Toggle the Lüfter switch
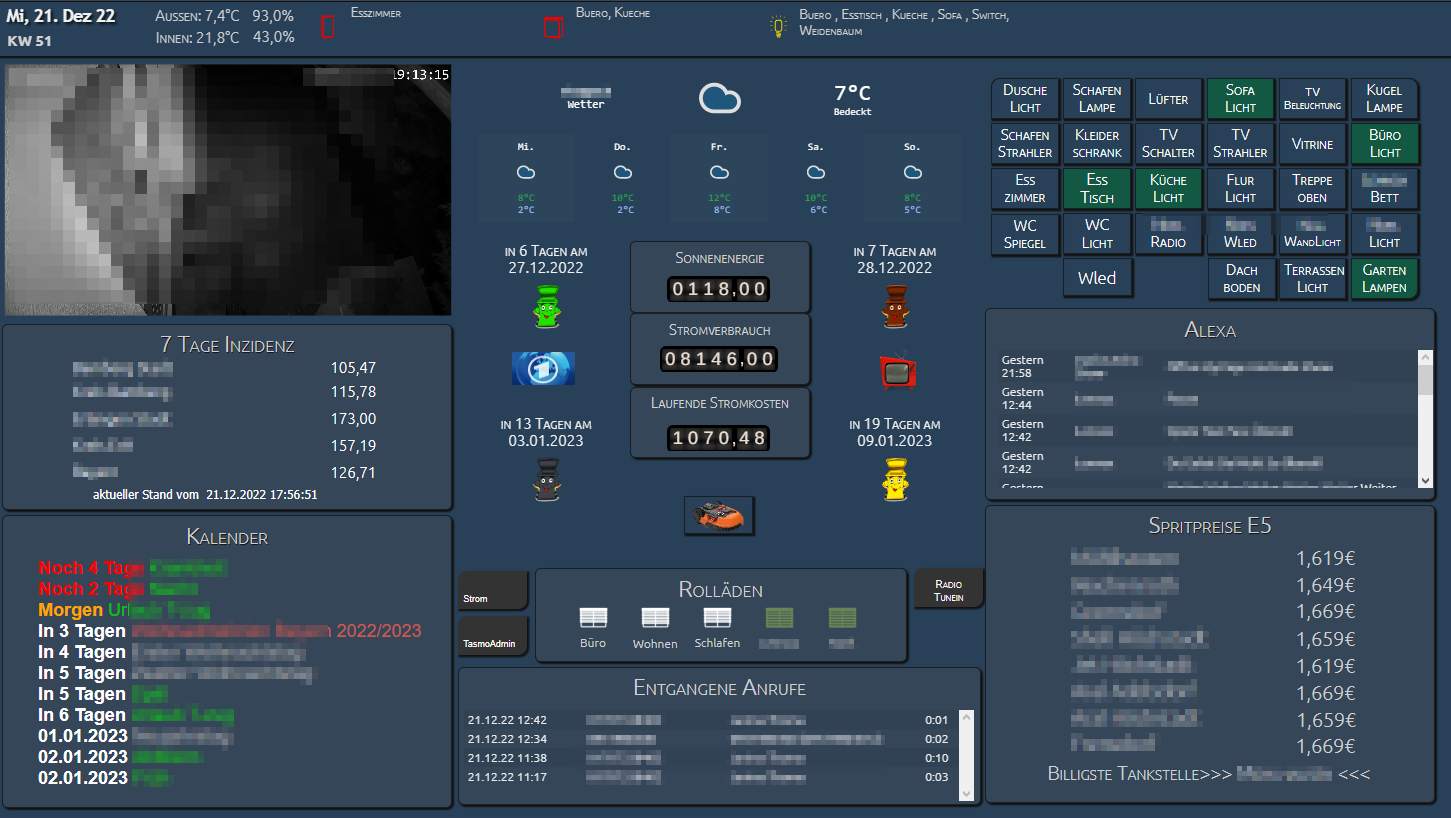1451x818 pixels. [x=1168, y=99]
